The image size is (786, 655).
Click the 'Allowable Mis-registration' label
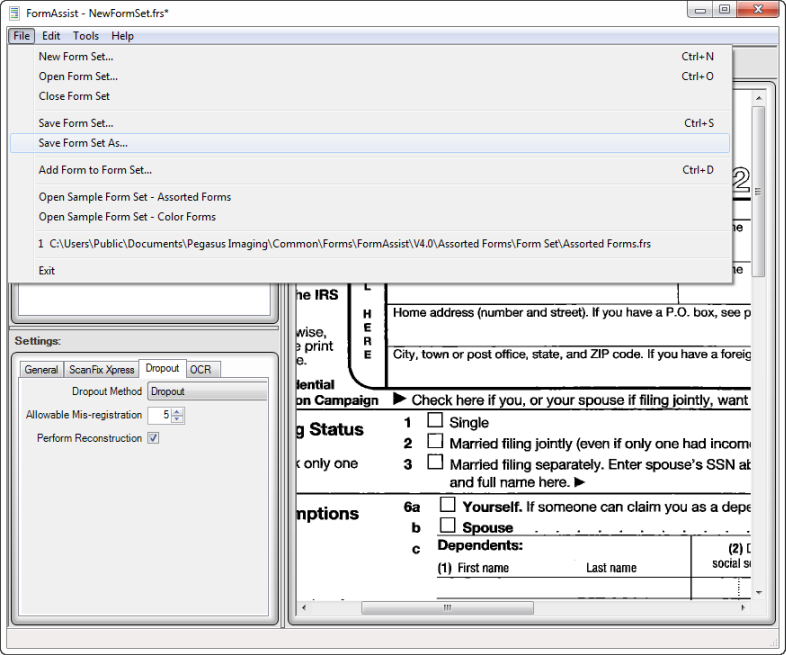(84, 415)
